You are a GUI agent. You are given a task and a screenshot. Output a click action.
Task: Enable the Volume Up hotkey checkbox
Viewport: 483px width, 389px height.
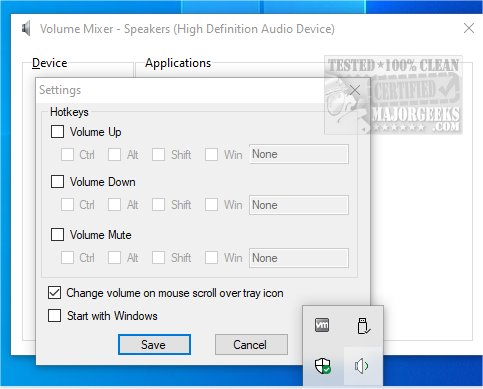coord(57,132)
